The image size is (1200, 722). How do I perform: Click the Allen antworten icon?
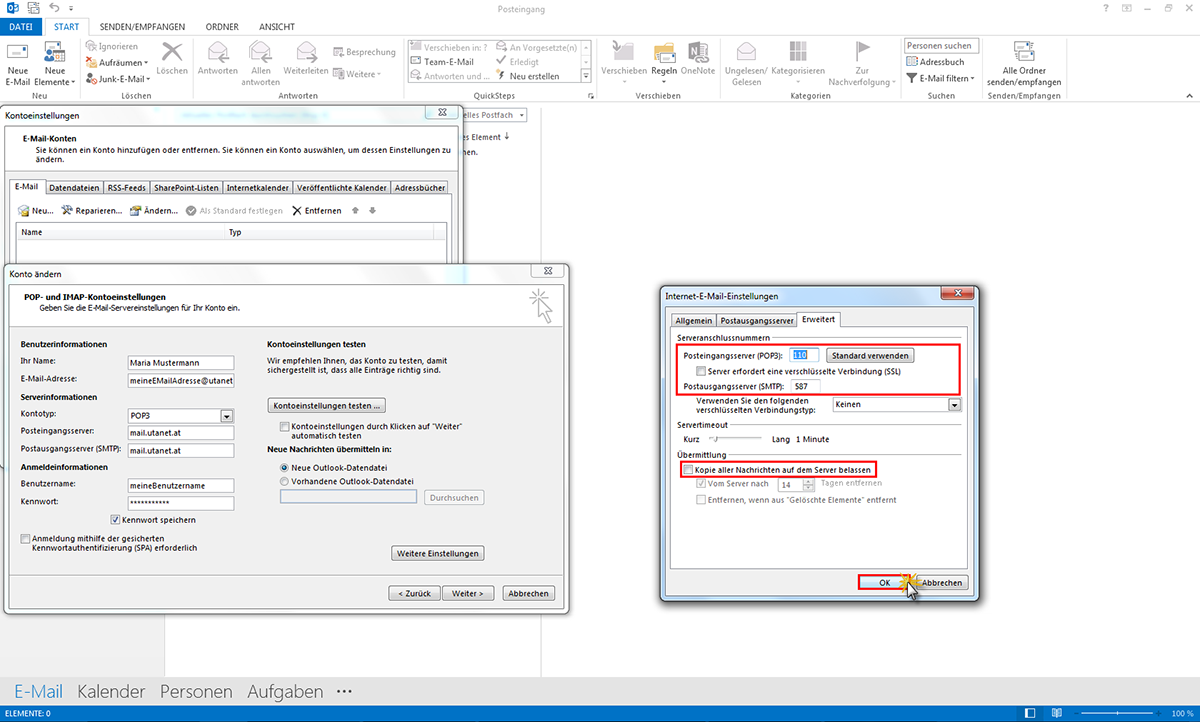coord(261,52)
